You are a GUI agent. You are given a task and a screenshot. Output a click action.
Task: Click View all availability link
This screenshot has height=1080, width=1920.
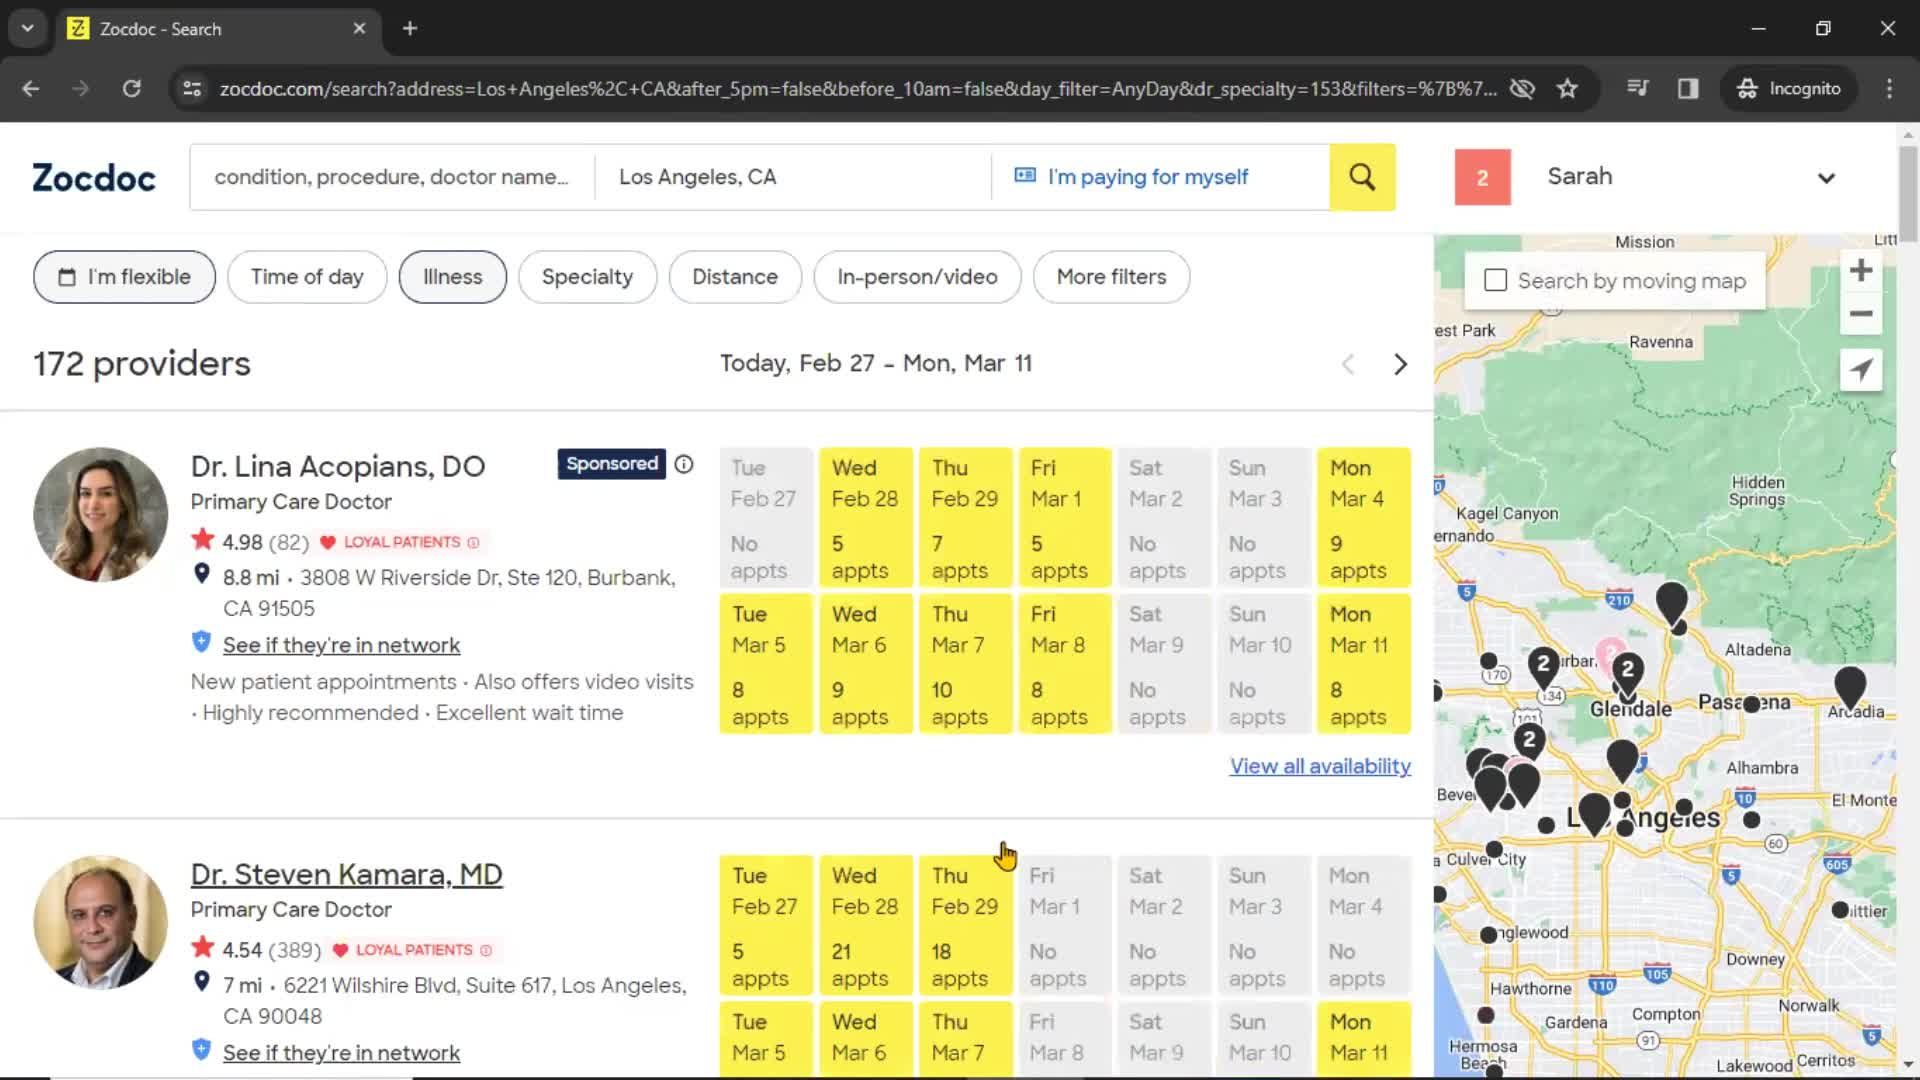tap(1320, 766)
